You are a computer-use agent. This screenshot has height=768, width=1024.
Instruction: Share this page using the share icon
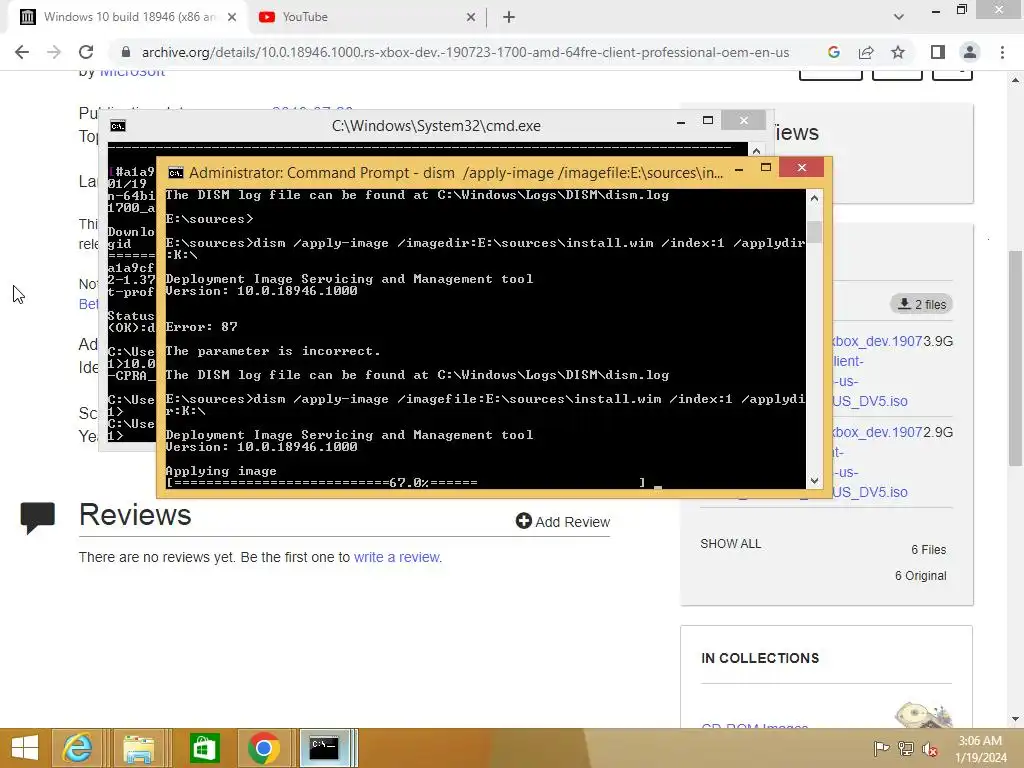coord(866,52)
